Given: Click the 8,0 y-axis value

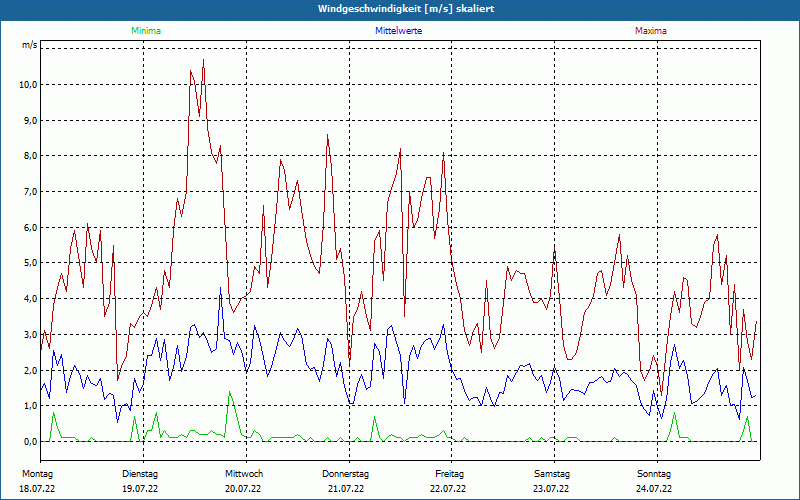Looking at the screenshot, I should [x=30, y=156].
